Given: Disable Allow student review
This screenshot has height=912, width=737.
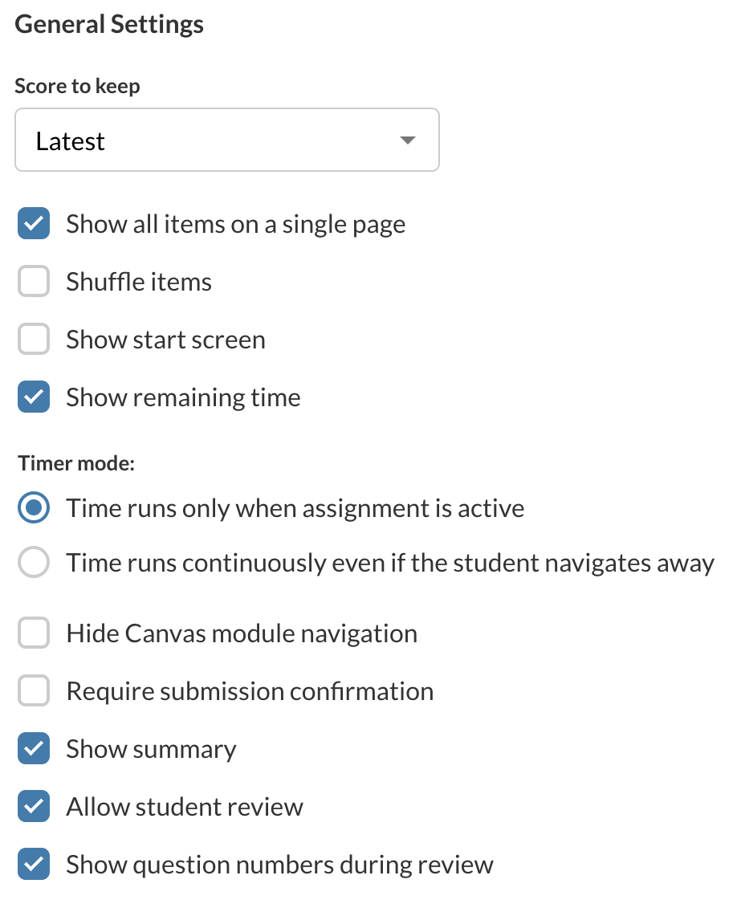Looking at the screenshot, I should 33,806.
